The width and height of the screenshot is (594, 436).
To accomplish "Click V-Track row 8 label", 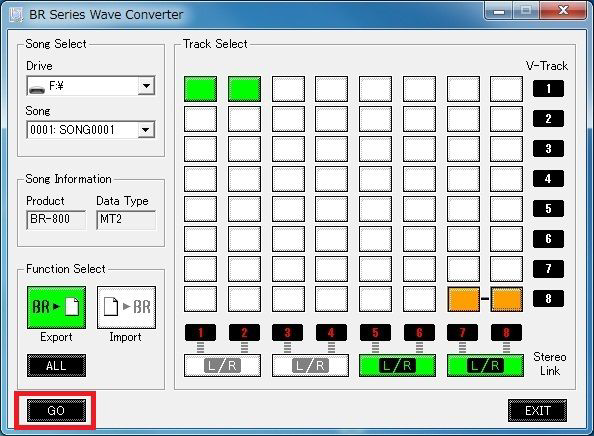I will 548,298.
